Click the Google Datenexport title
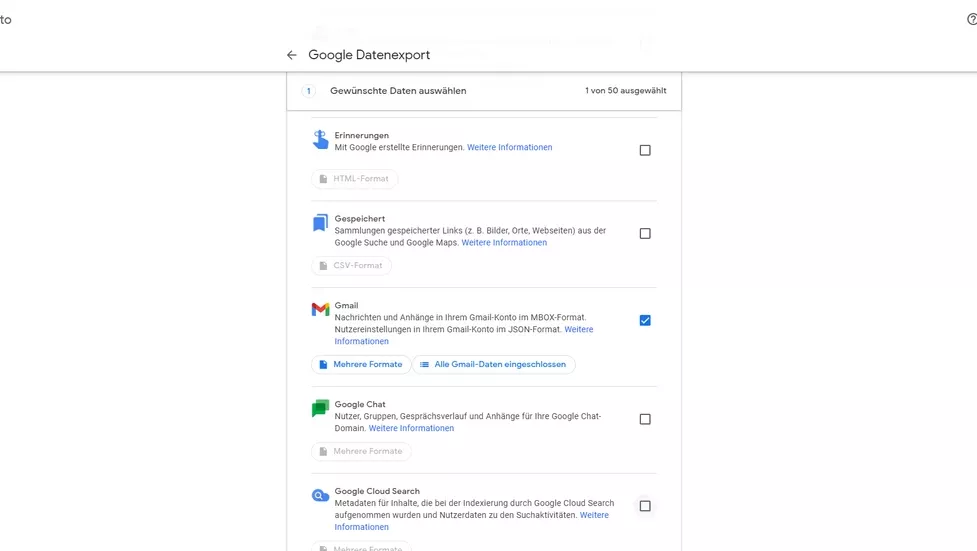Viewport: 977px width, 551px height. pos(369,55)
